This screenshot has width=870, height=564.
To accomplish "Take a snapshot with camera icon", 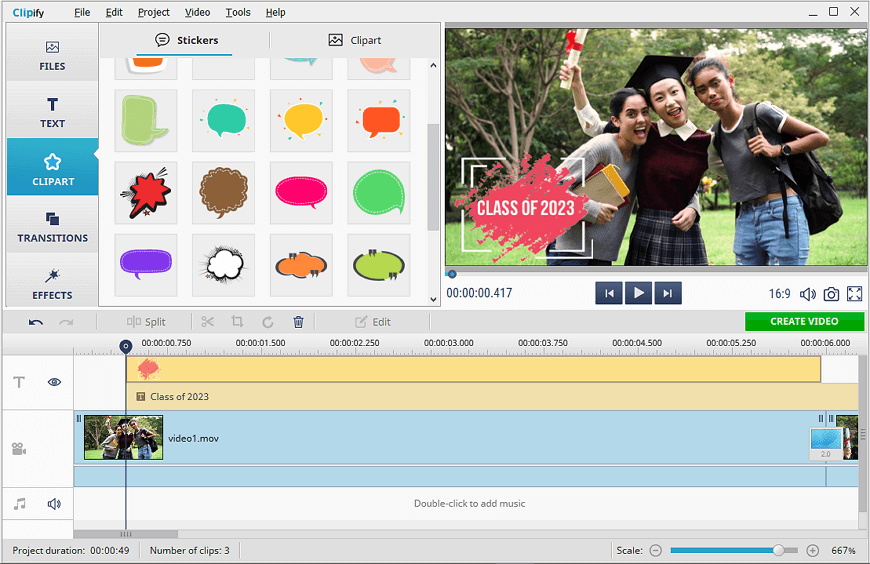I will 831,294.
